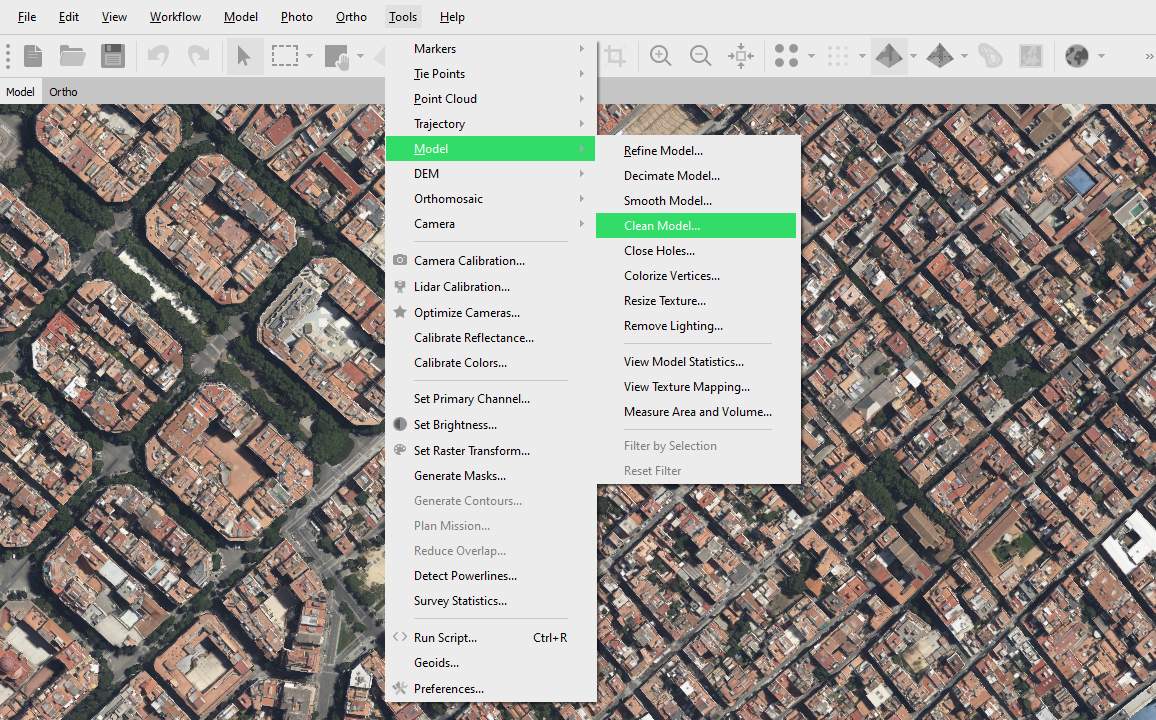Screen dimensions: 1156x720
Task: Open dropdown arrow next to Rectangle Selection
Action: pyautogui.click(x=310, y=56)
